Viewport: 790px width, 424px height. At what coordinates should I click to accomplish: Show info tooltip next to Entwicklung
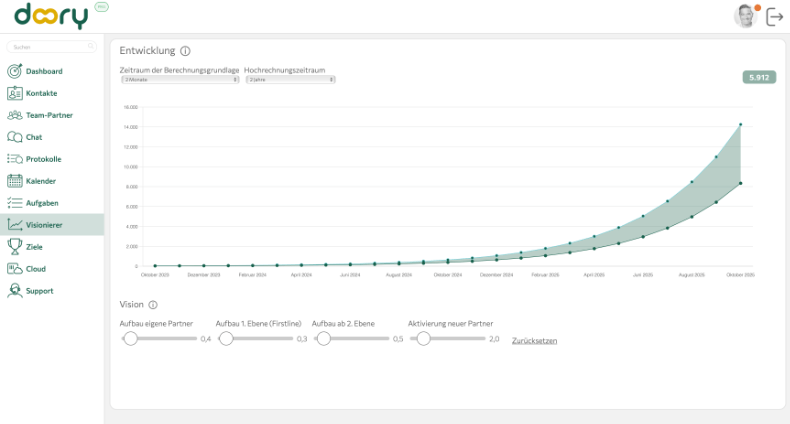click(x=186, y=51)
